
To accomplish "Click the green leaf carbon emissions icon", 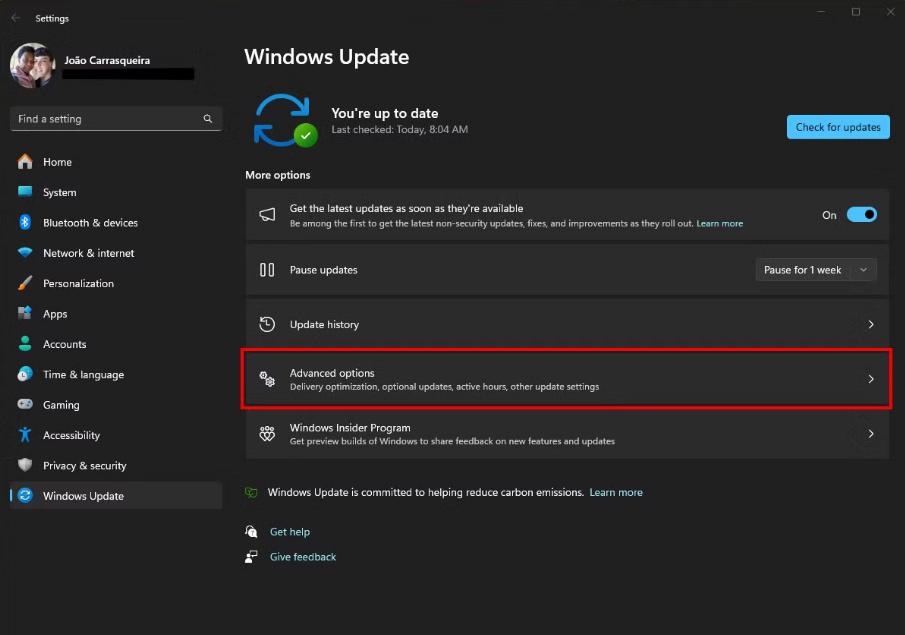I will point(251,492).
